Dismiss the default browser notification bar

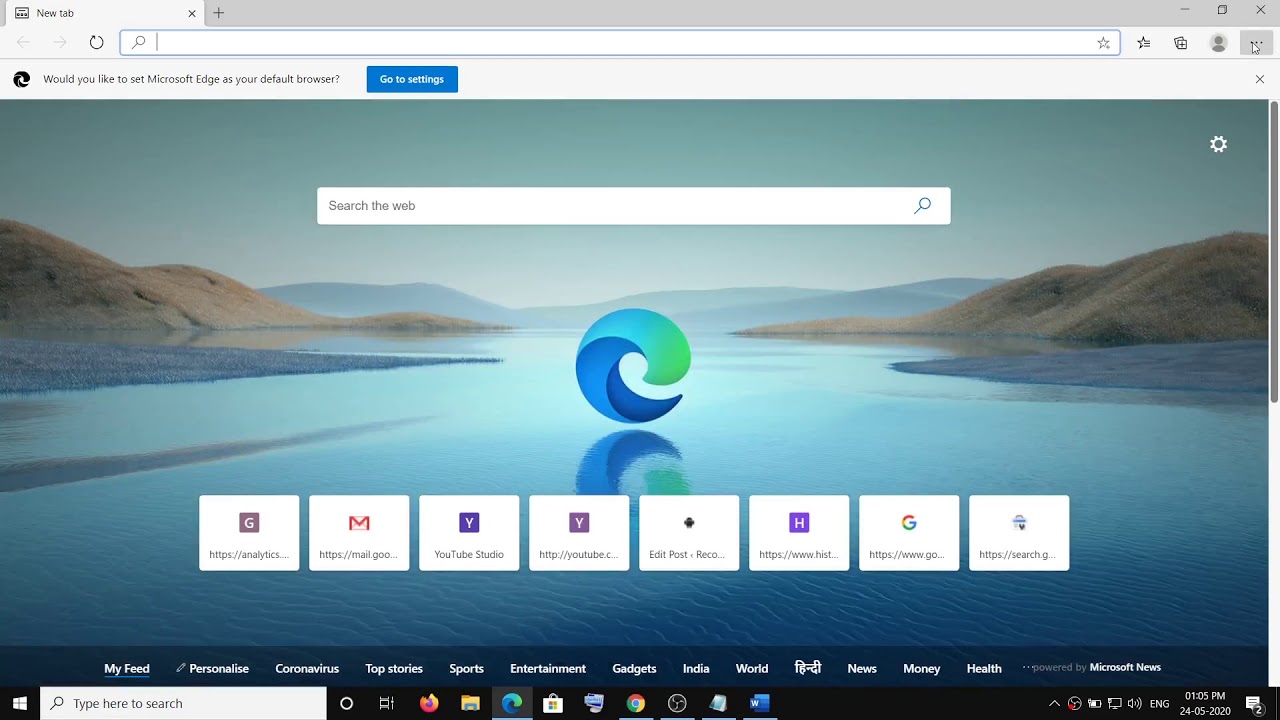pyautogui.click(x=1260, y=79)
